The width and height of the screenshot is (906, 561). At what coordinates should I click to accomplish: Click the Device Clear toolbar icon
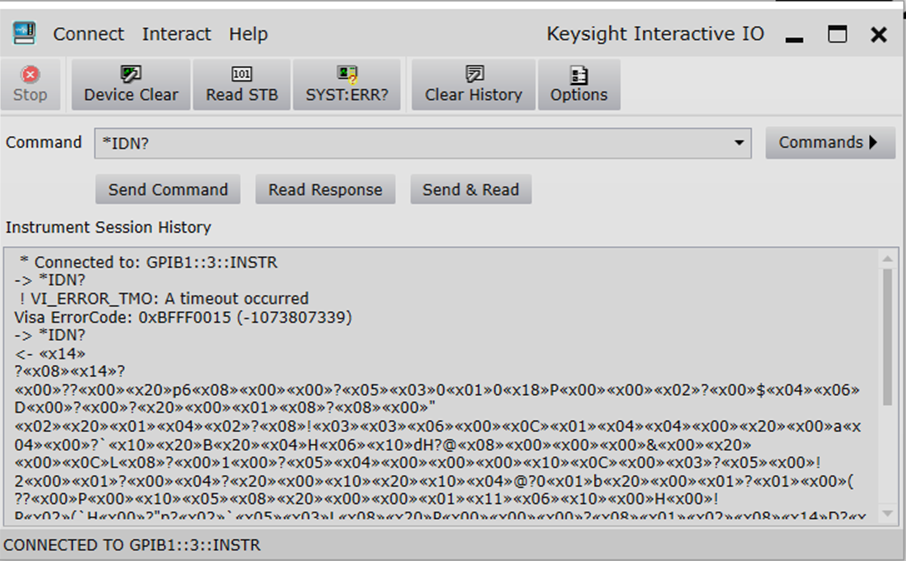pyautogui.click(x=130, y=75)
